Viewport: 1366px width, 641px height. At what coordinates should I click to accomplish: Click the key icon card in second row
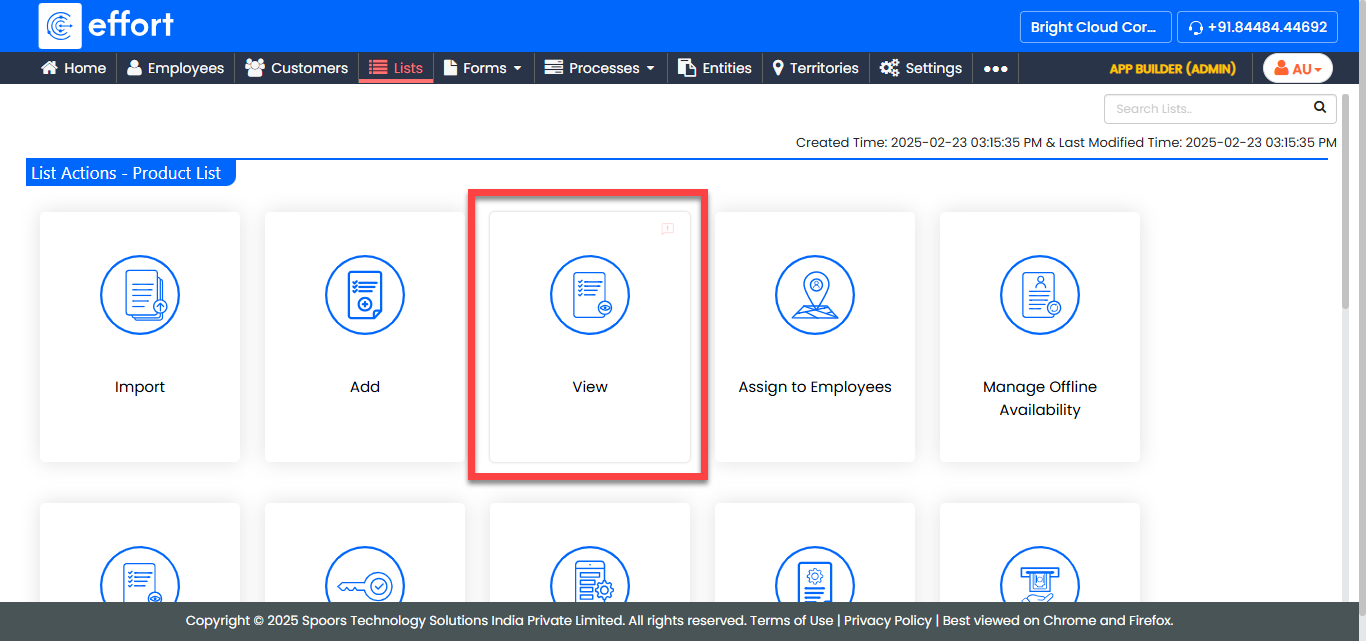[365, 582]
